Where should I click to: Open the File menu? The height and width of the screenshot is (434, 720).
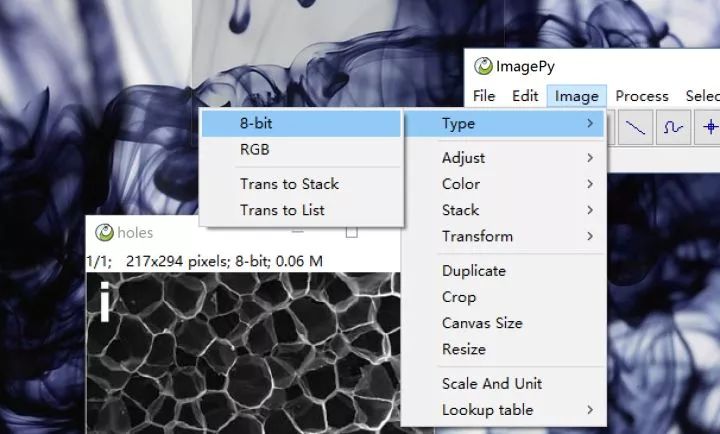[x=484, y=96]
